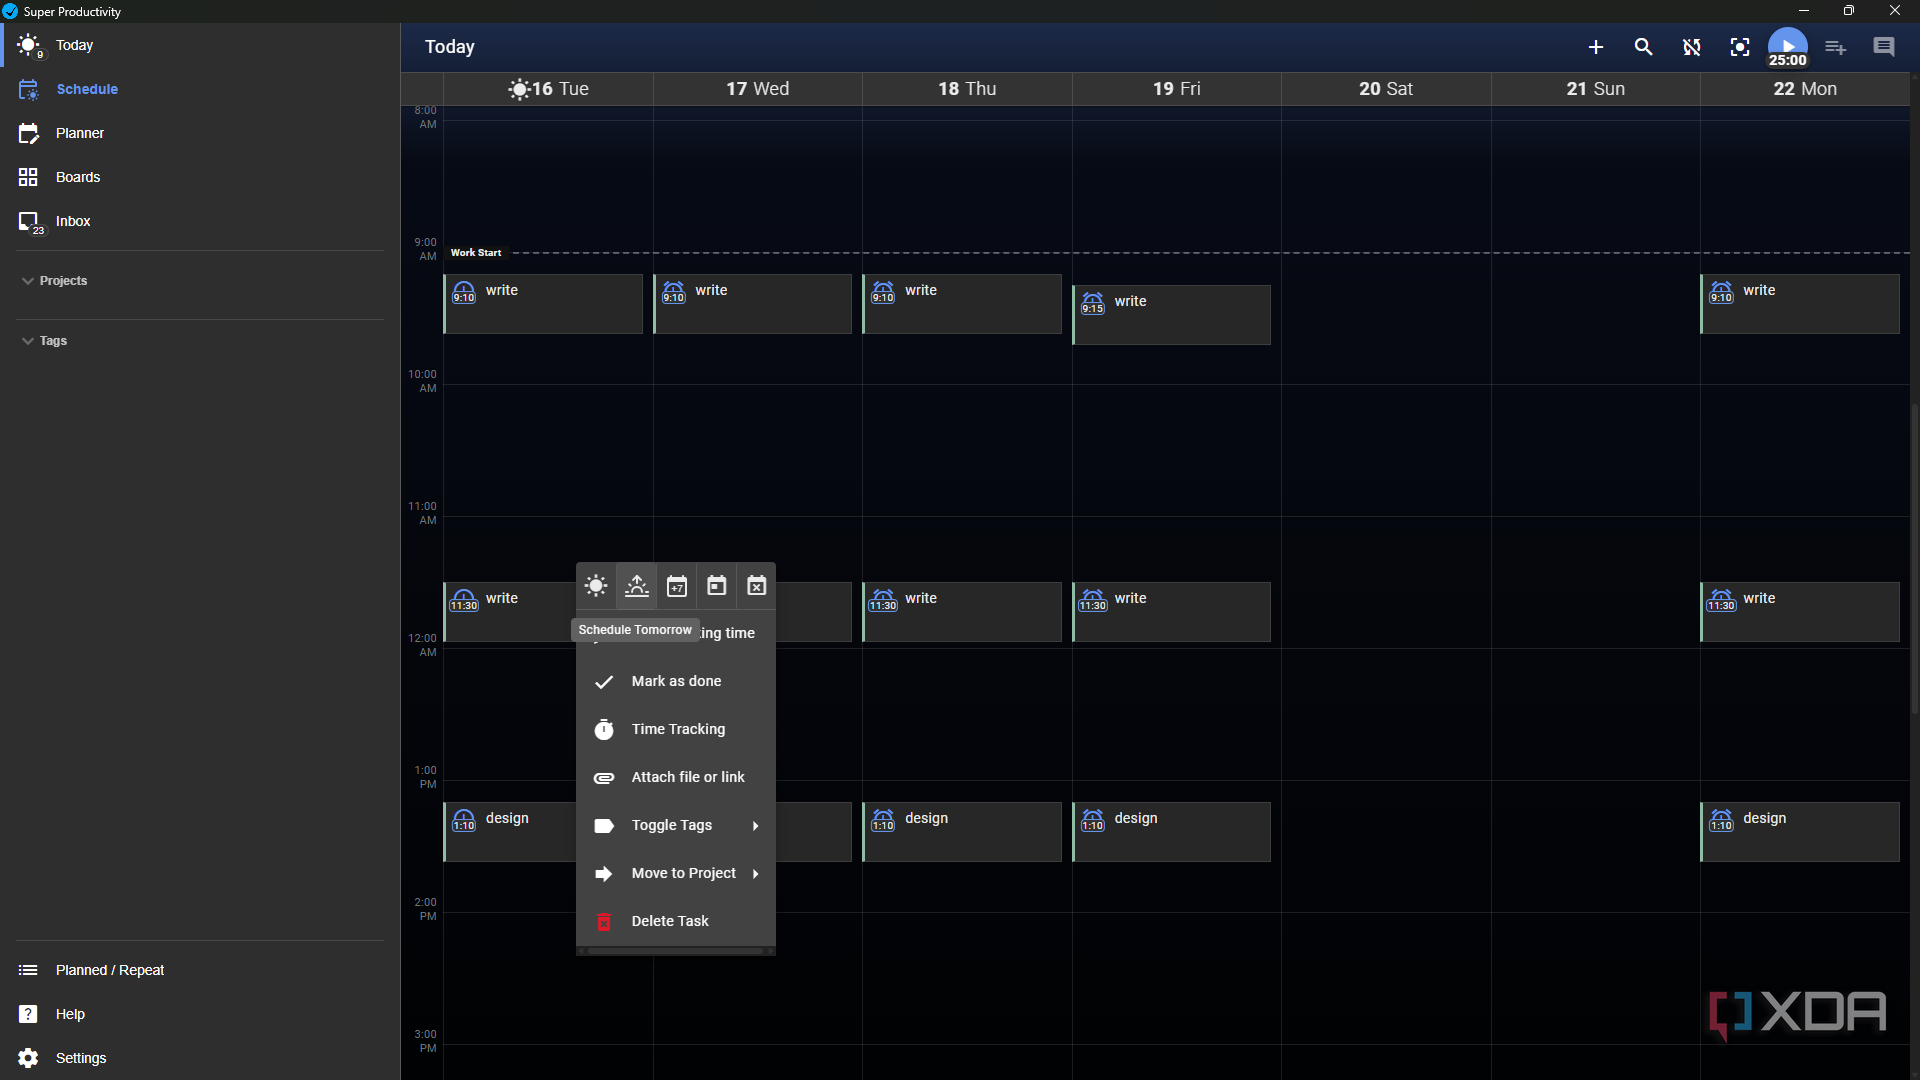
Task: Click the add task plus icon
Action: (1596, 47)
